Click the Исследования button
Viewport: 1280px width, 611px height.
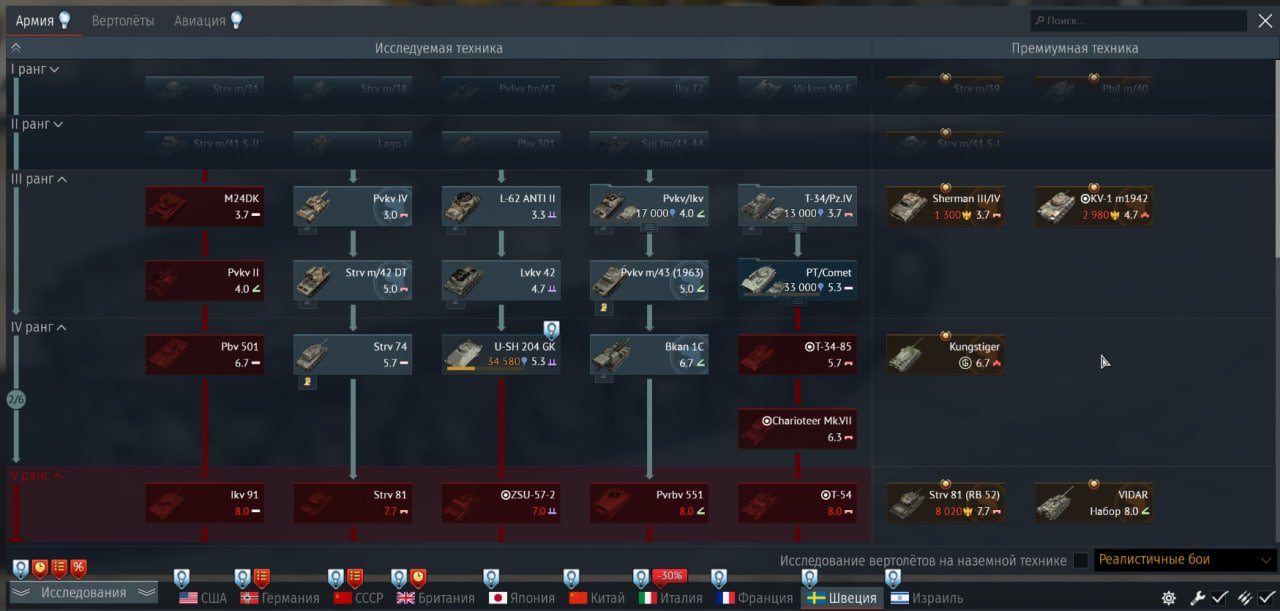[x=83, y=593]
